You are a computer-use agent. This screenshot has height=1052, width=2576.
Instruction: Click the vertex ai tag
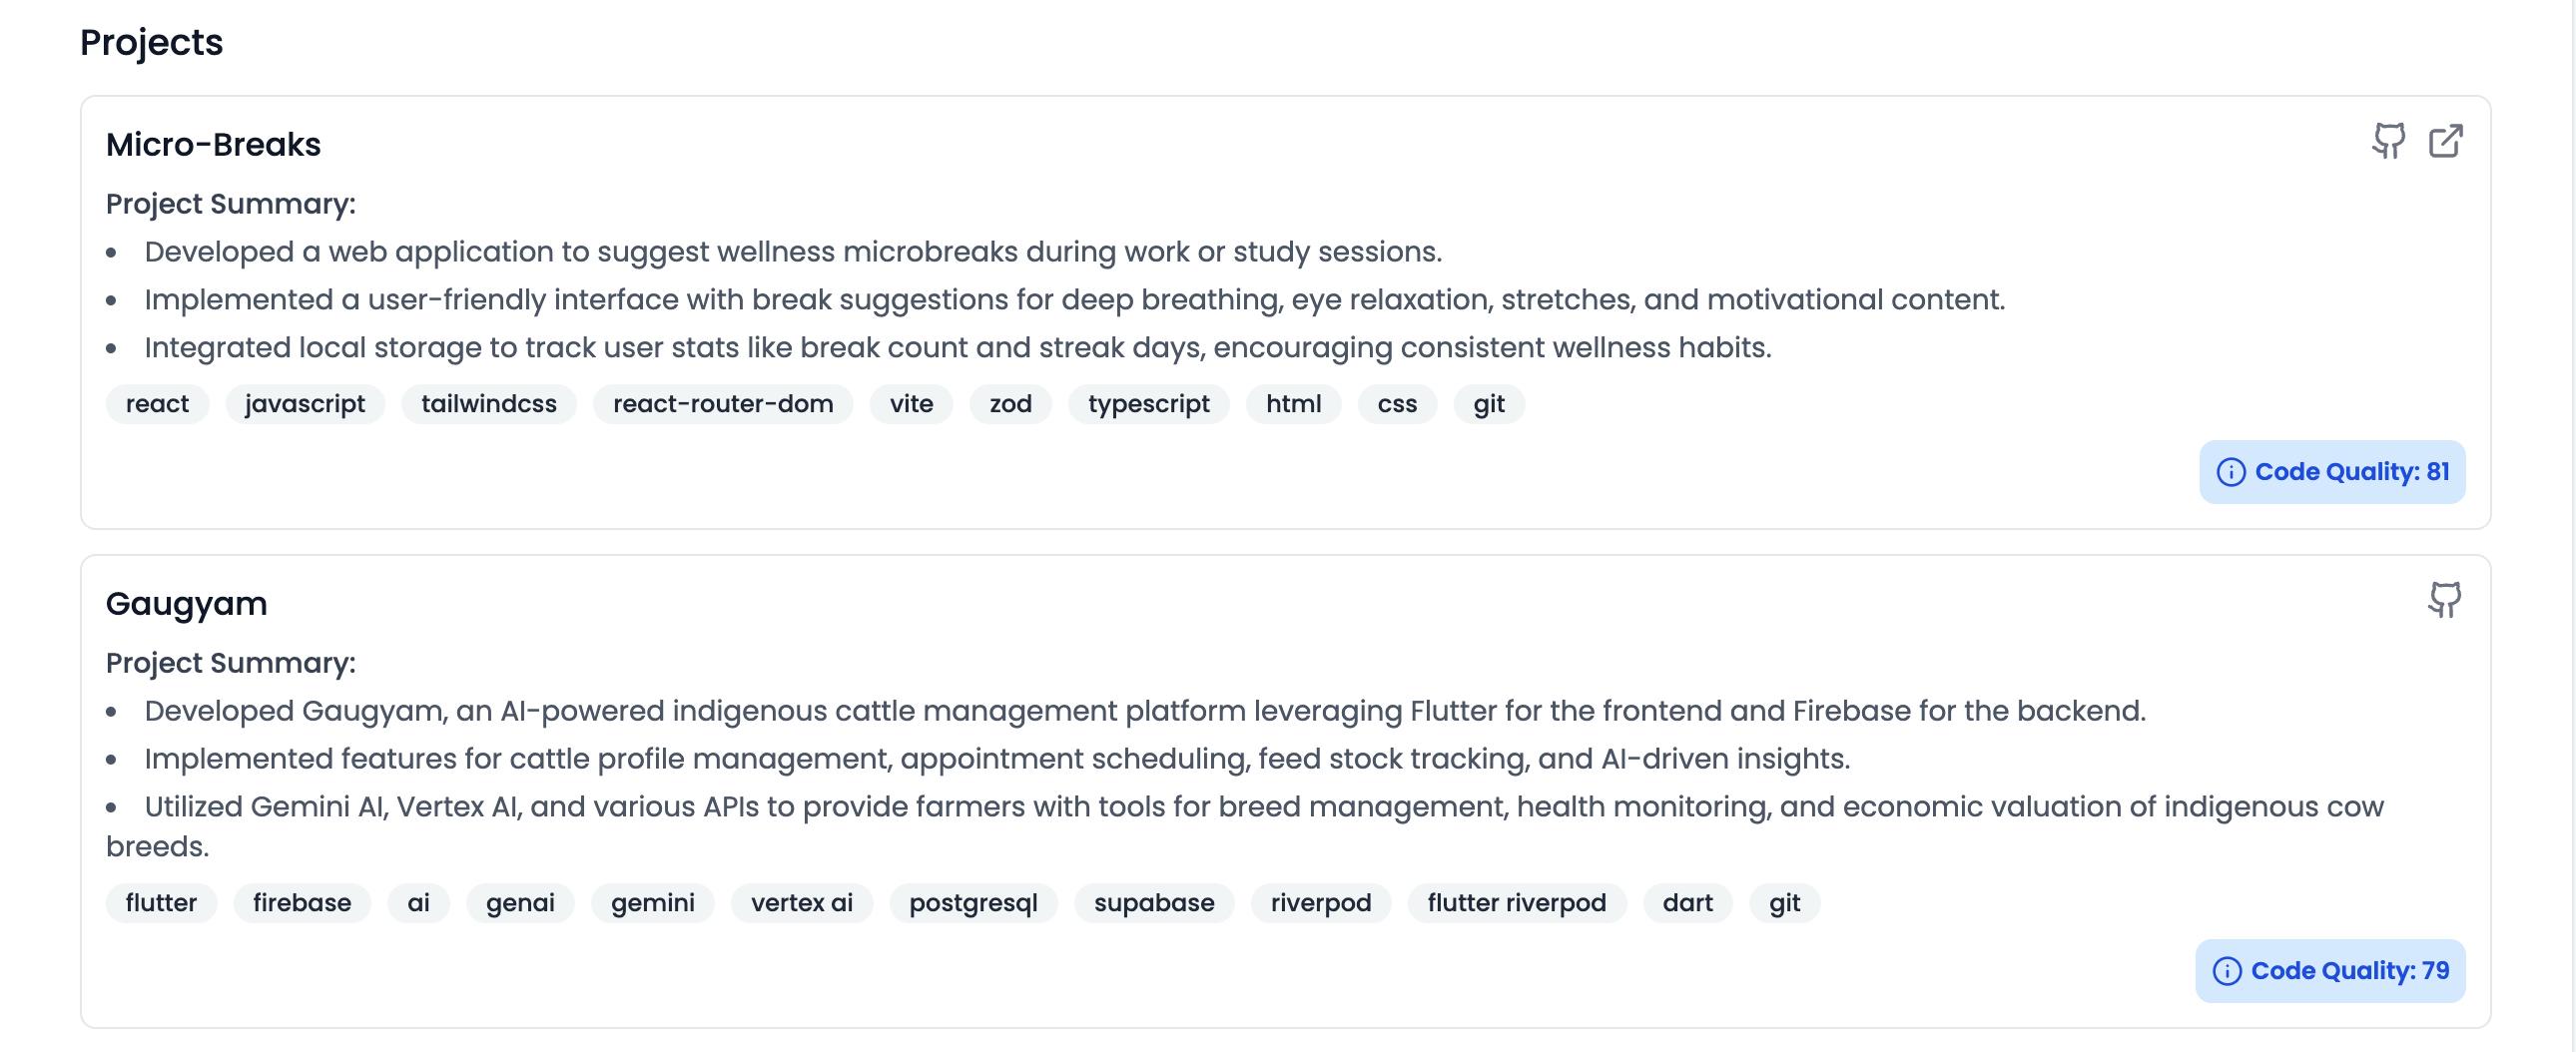tap(801, 903)
